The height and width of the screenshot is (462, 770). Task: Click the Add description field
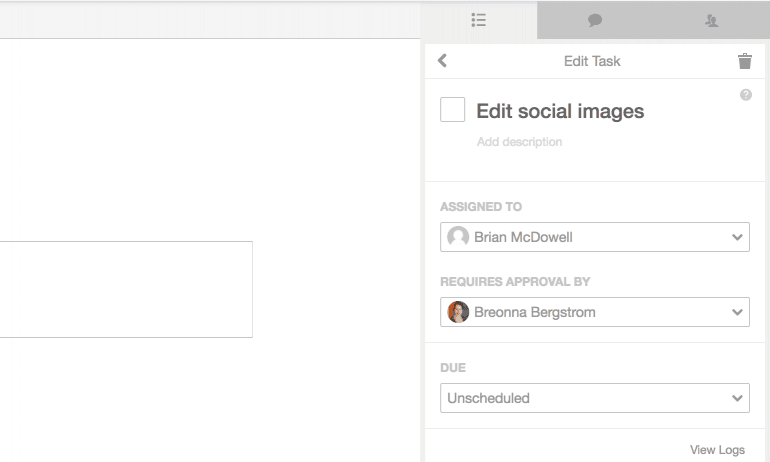519,142
